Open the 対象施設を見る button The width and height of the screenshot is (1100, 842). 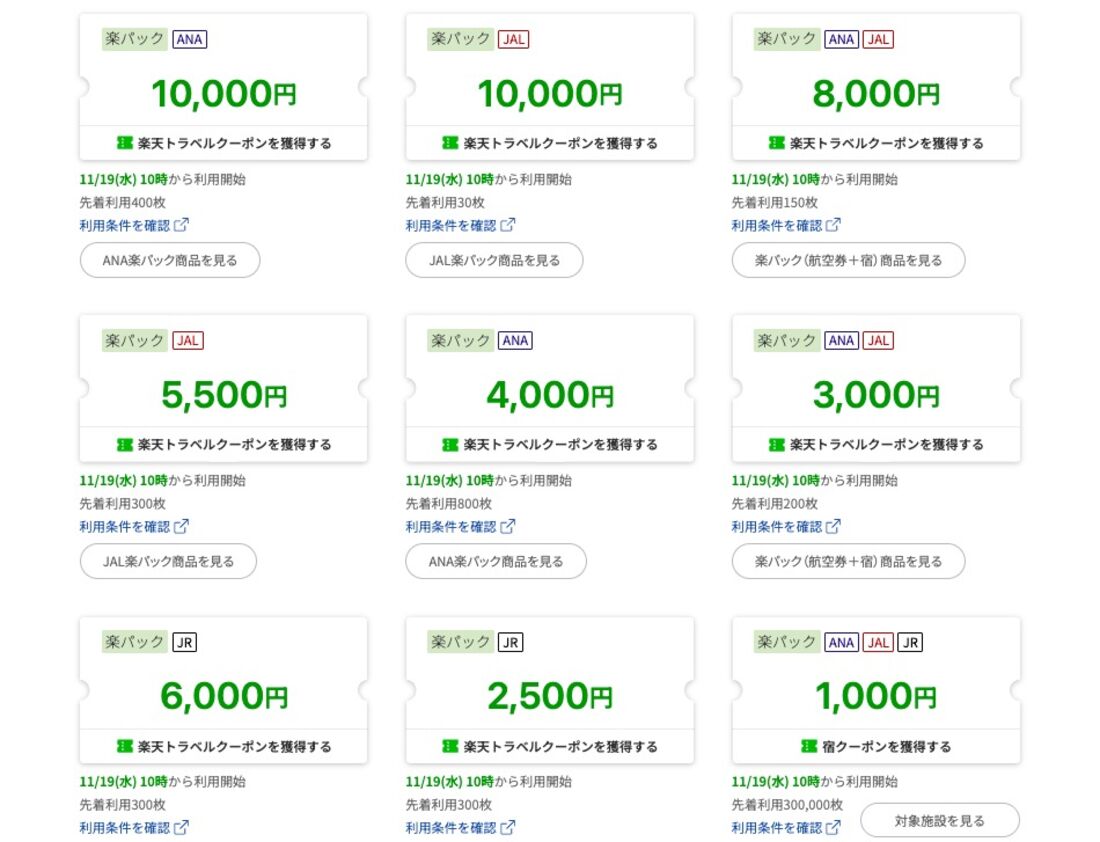click(939, 820)
